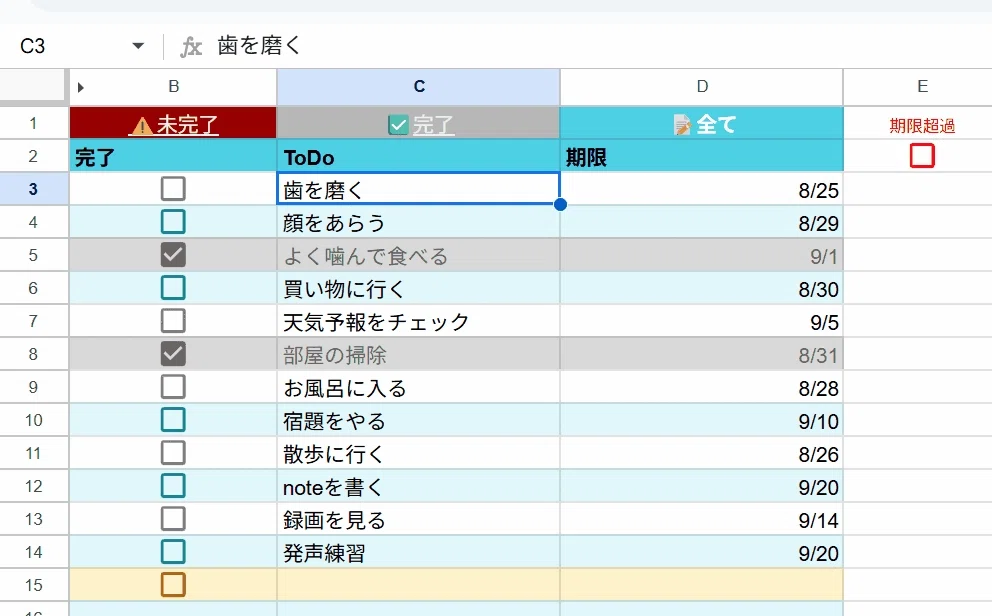This screenshot has width=992, height=616.
Task: Select the date cell 8/26
Action: pos(702,453)
